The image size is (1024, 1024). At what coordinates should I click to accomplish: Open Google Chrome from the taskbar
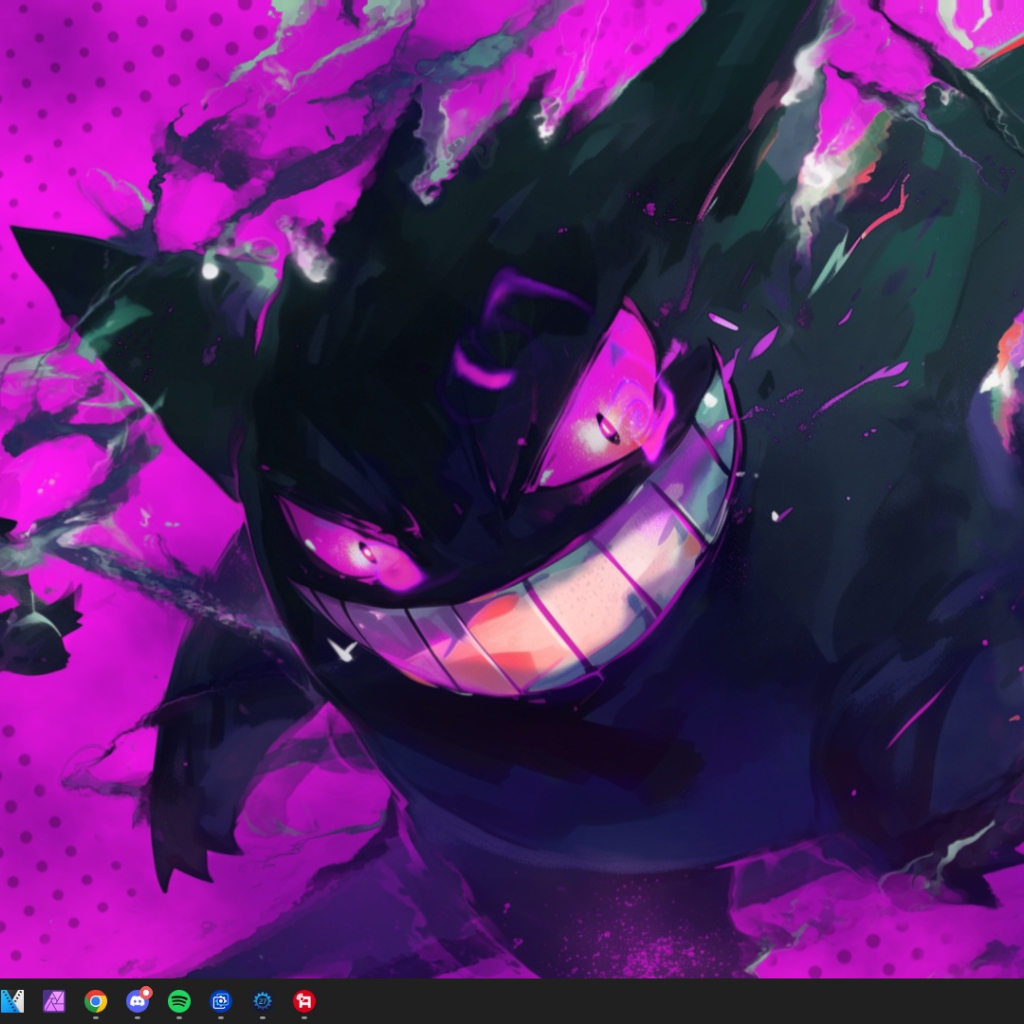tap(95, 1000)
